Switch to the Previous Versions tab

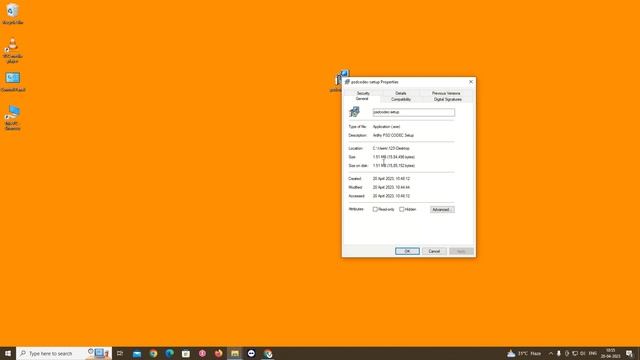coord(446,93)
